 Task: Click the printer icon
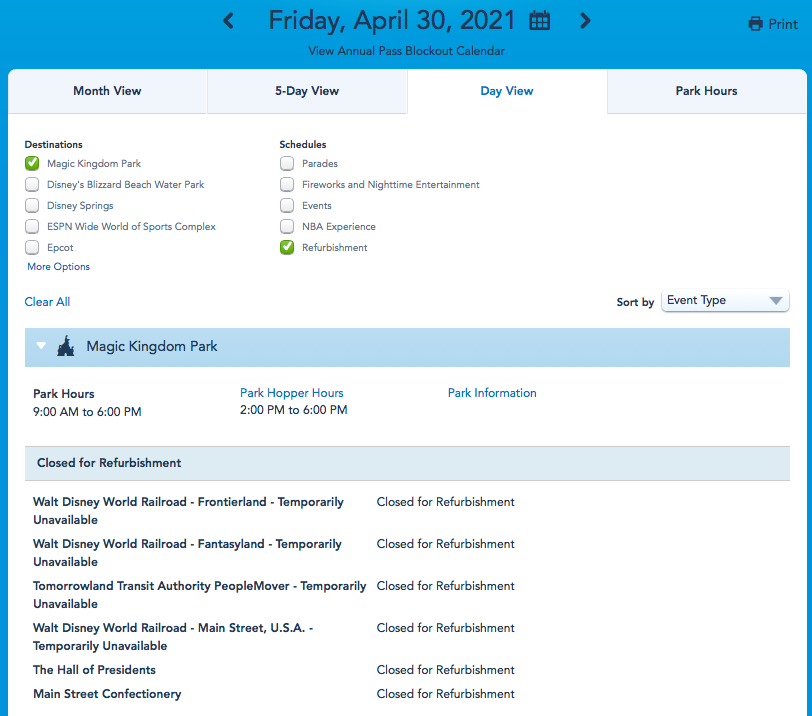(756, 24)
